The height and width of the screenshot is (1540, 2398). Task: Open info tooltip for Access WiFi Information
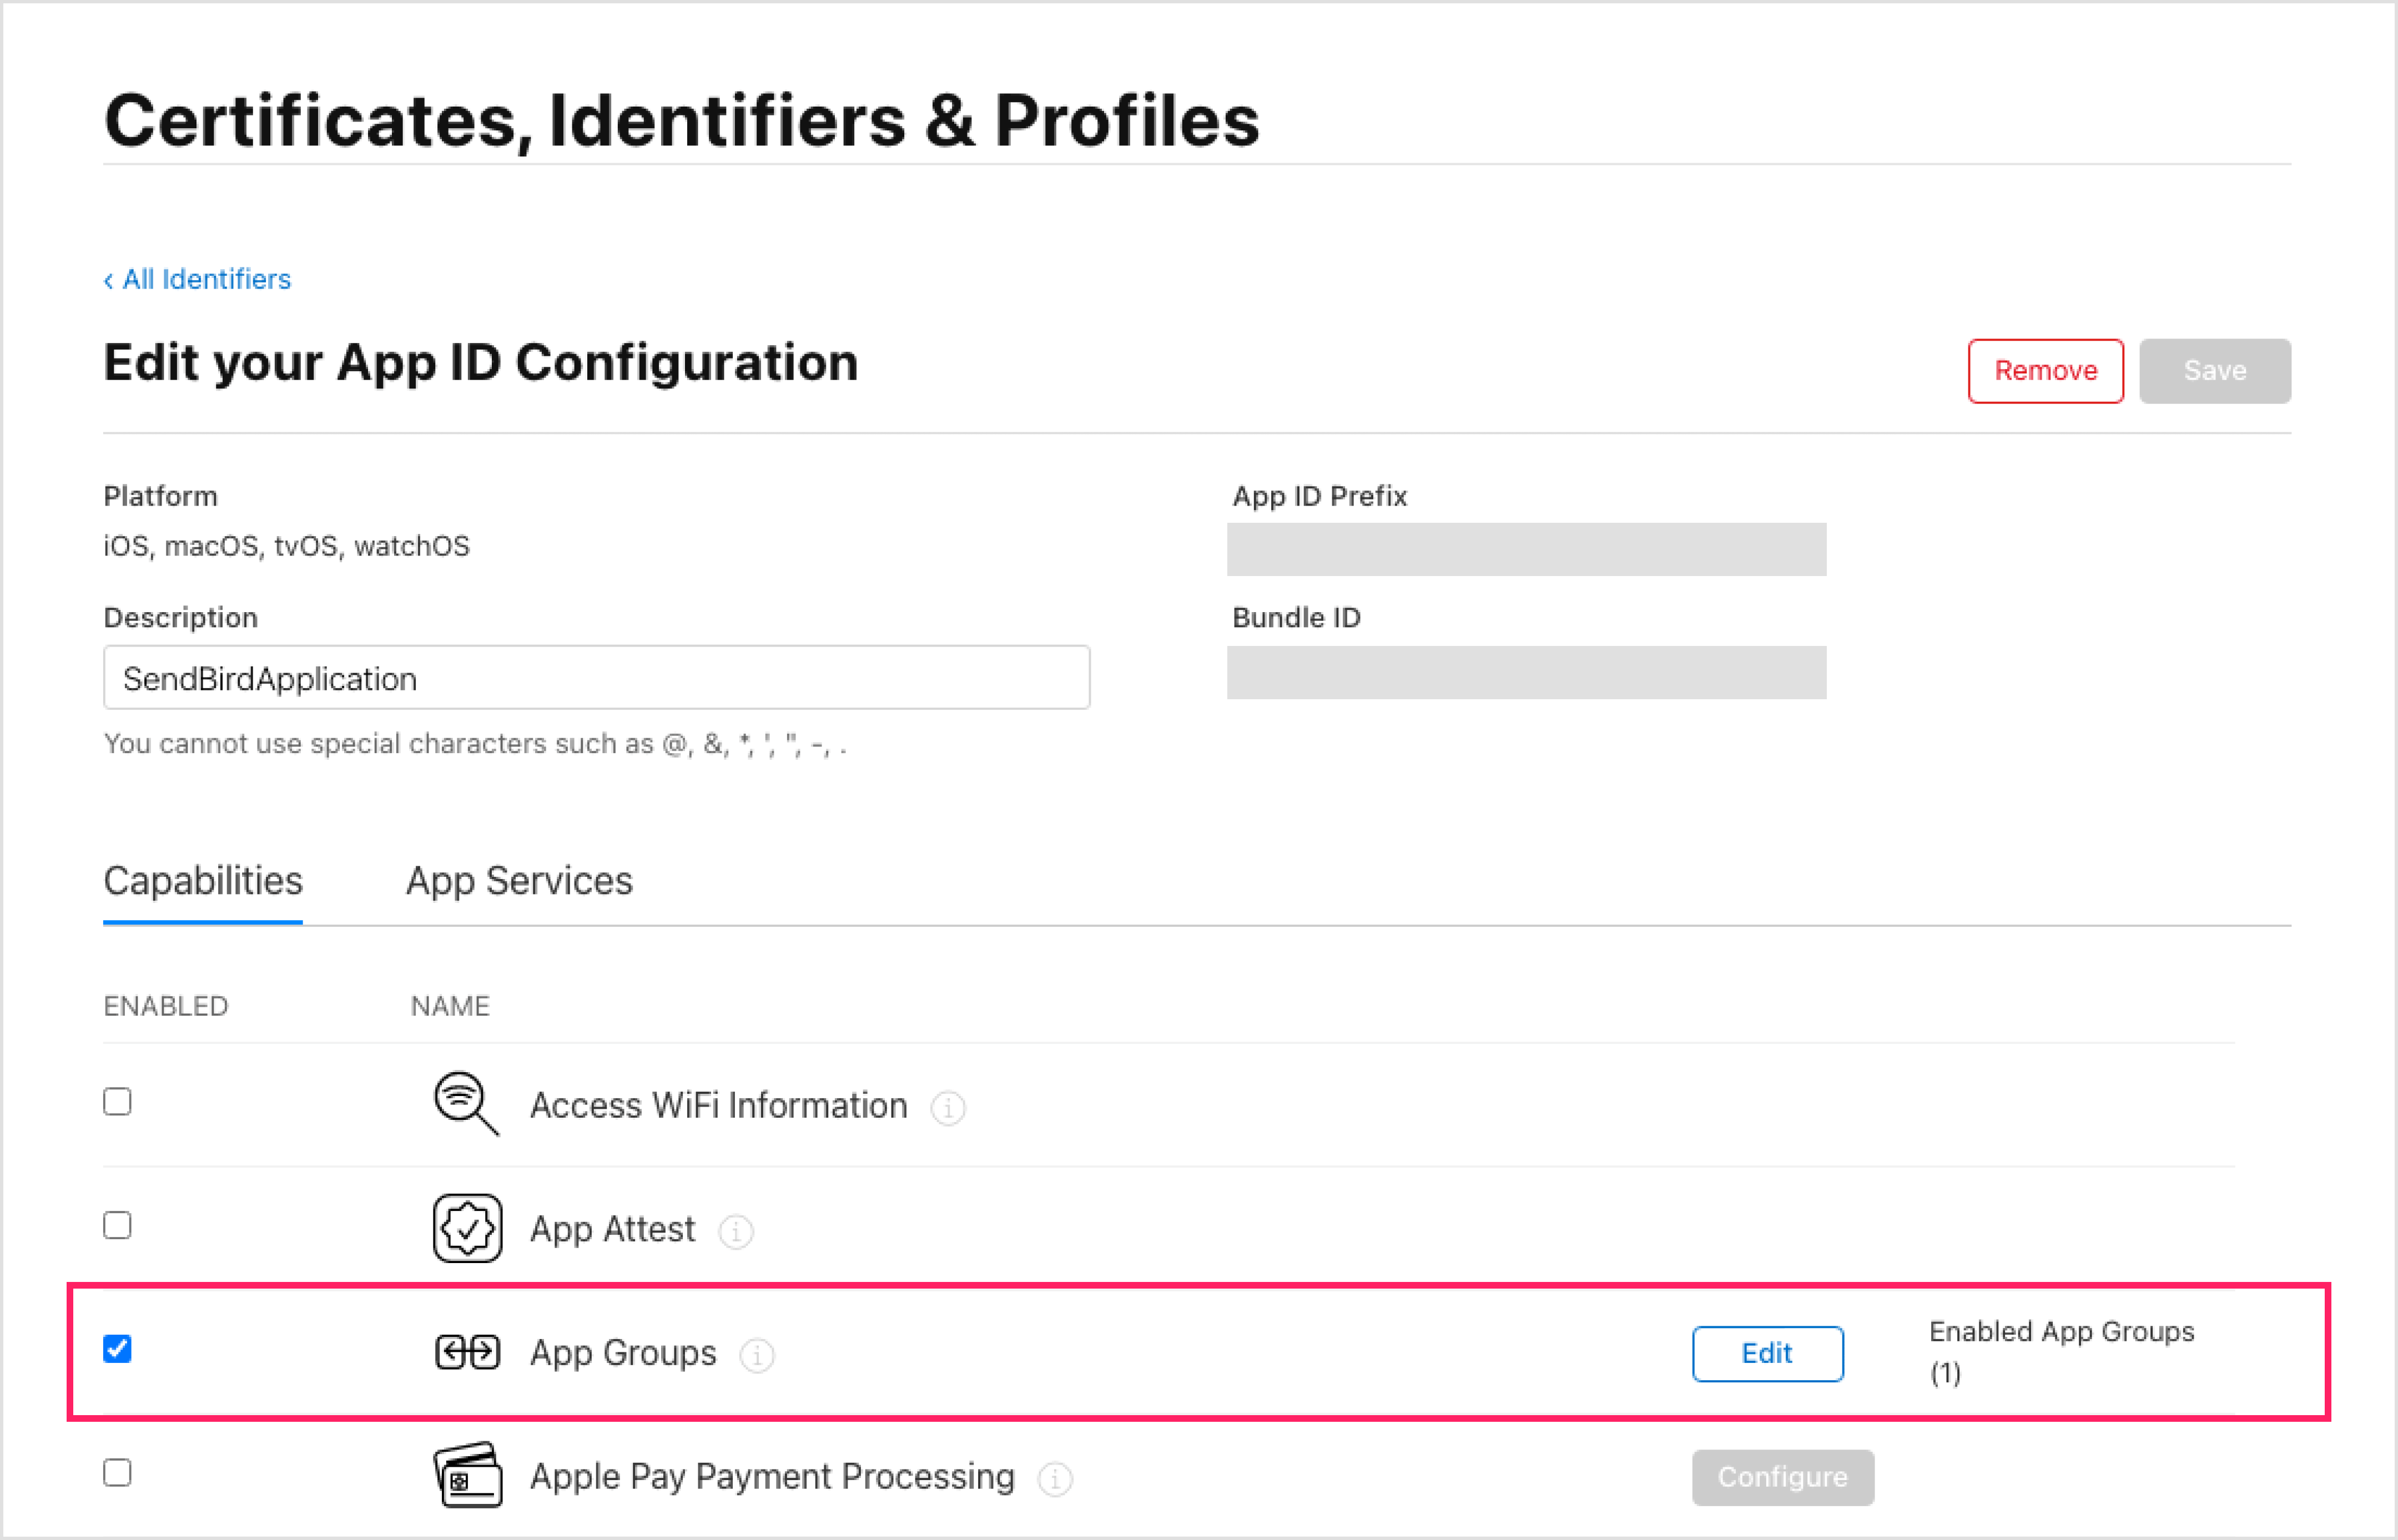point(947,1108)
